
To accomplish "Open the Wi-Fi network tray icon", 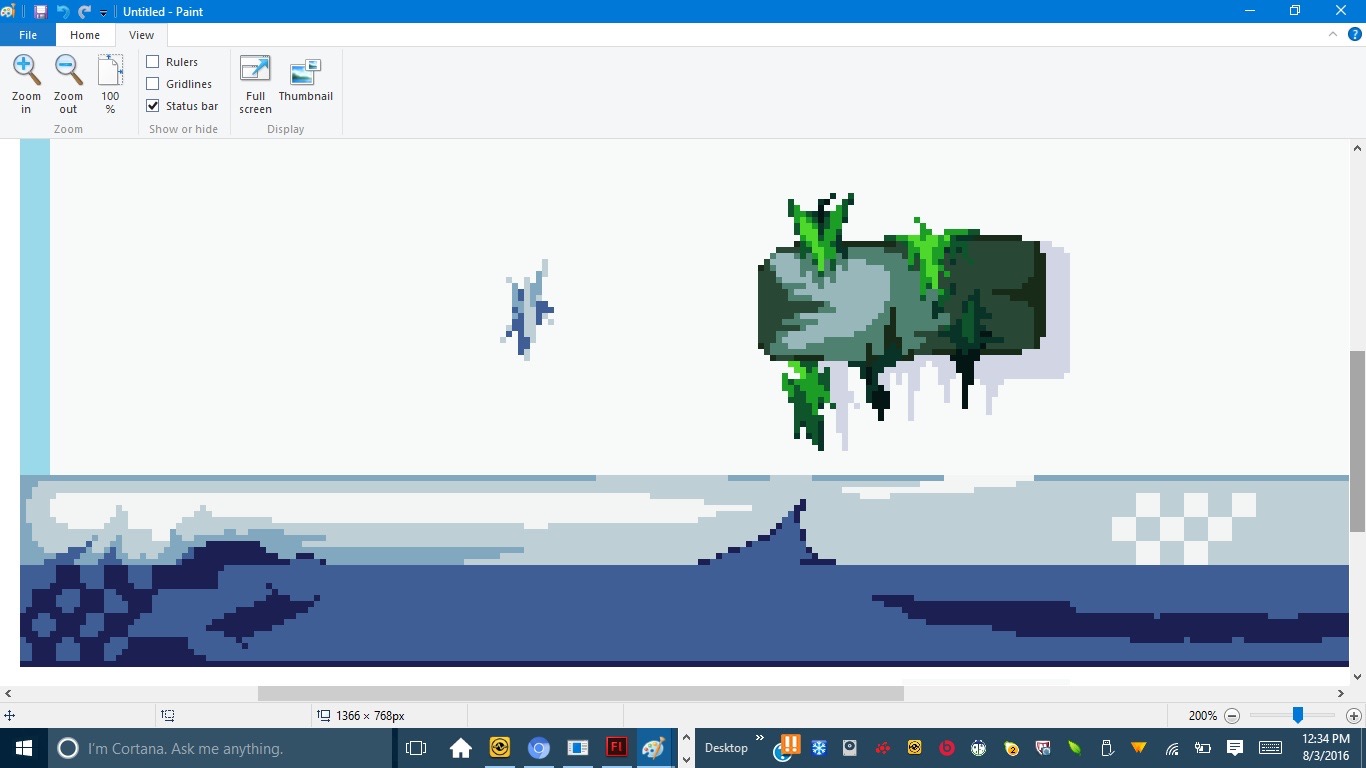I will click(x=1172, y=748).
